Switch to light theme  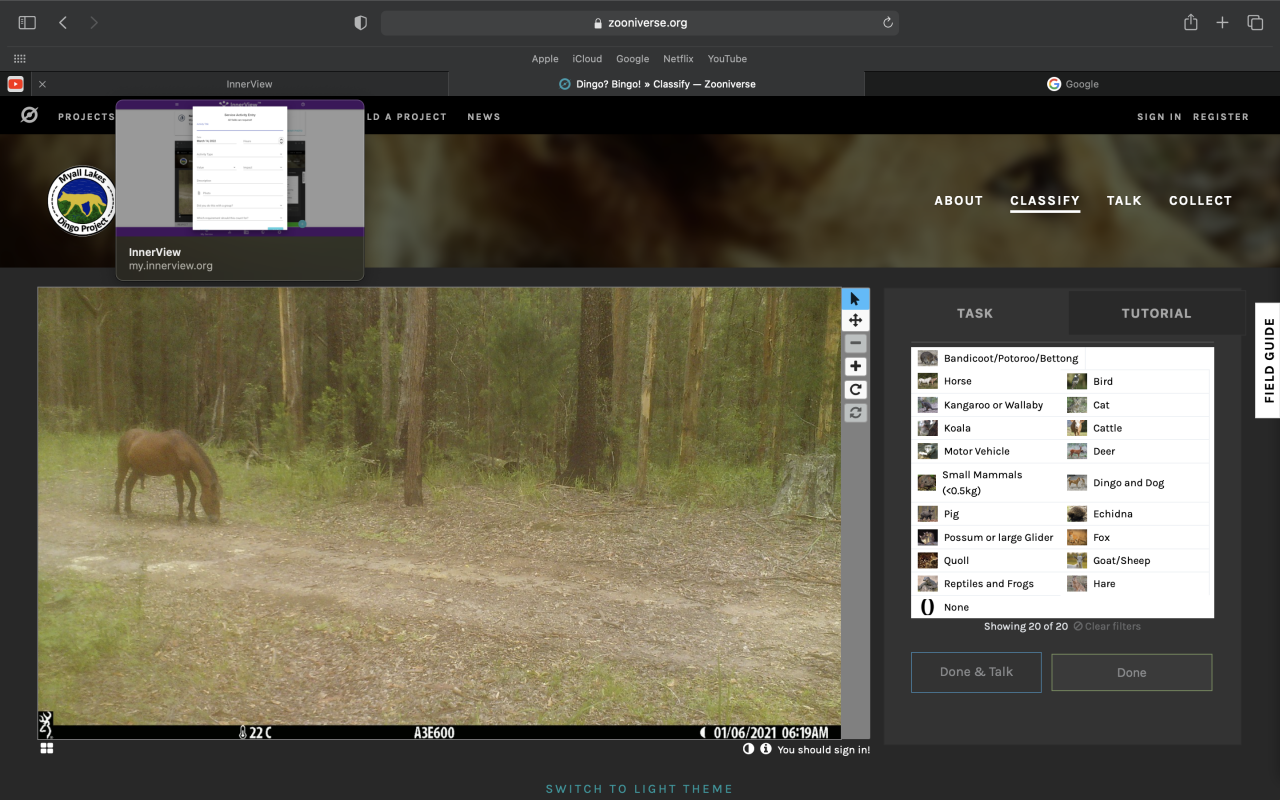coord(639,789)
